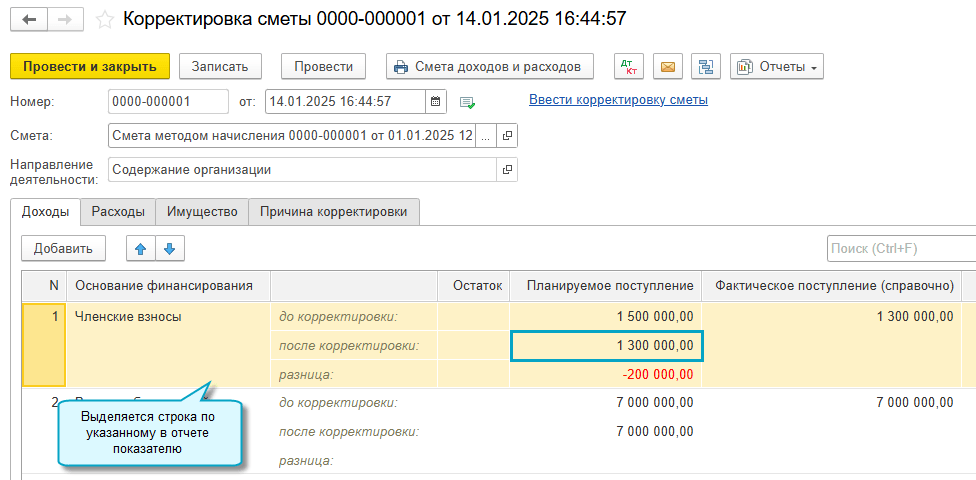The image size is (976, 480).
Task: Open the Причина корректировки tab
Action: (333, 212)
